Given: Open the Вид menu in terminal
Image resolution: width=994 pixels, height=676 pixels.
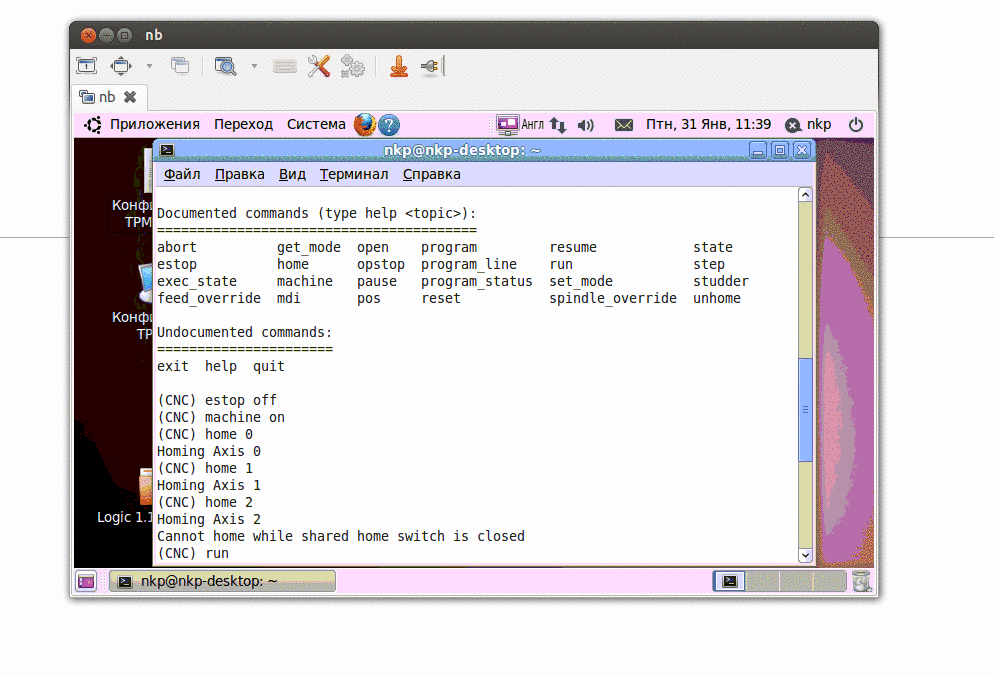Looking at the screenshot, I should (292, 174).
